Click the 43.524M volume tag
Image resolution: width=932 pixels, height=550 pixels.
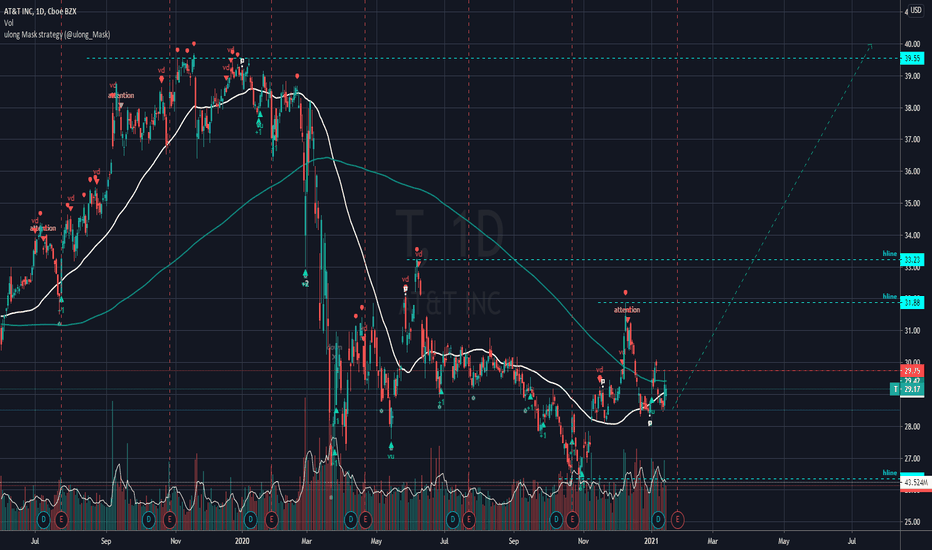click(915, 482)
